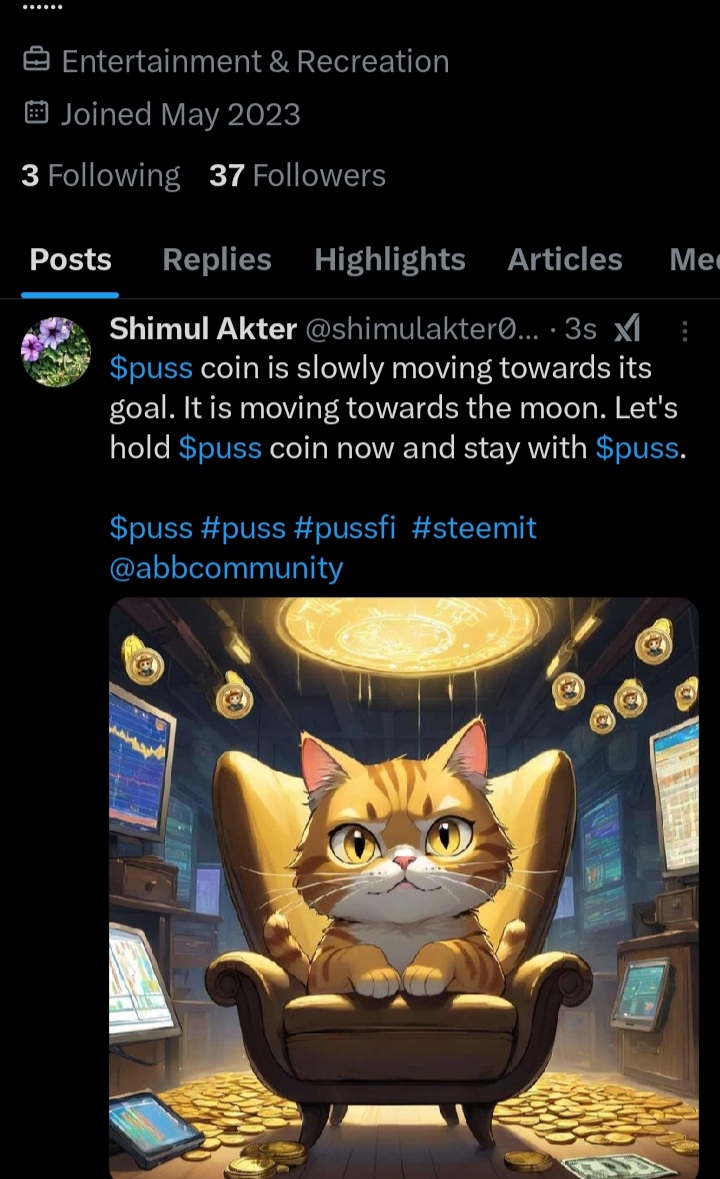Open the Grok icon beside the post timestamp
The height and width of the screenshot is (1179, 720).
pos(627,329)
